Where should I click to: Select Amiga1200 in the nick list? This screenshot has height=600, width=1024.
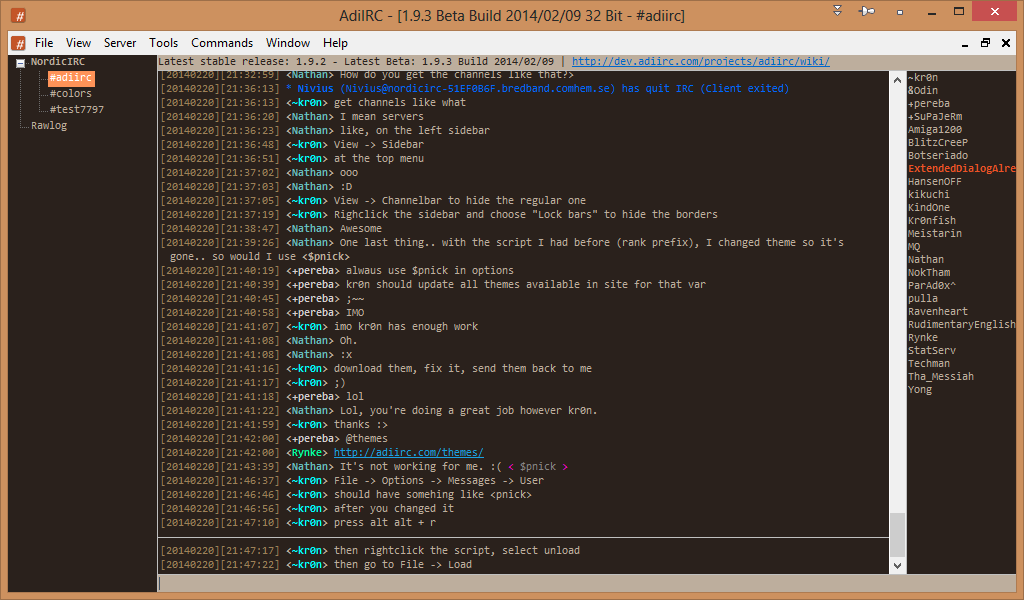[935, 130]
